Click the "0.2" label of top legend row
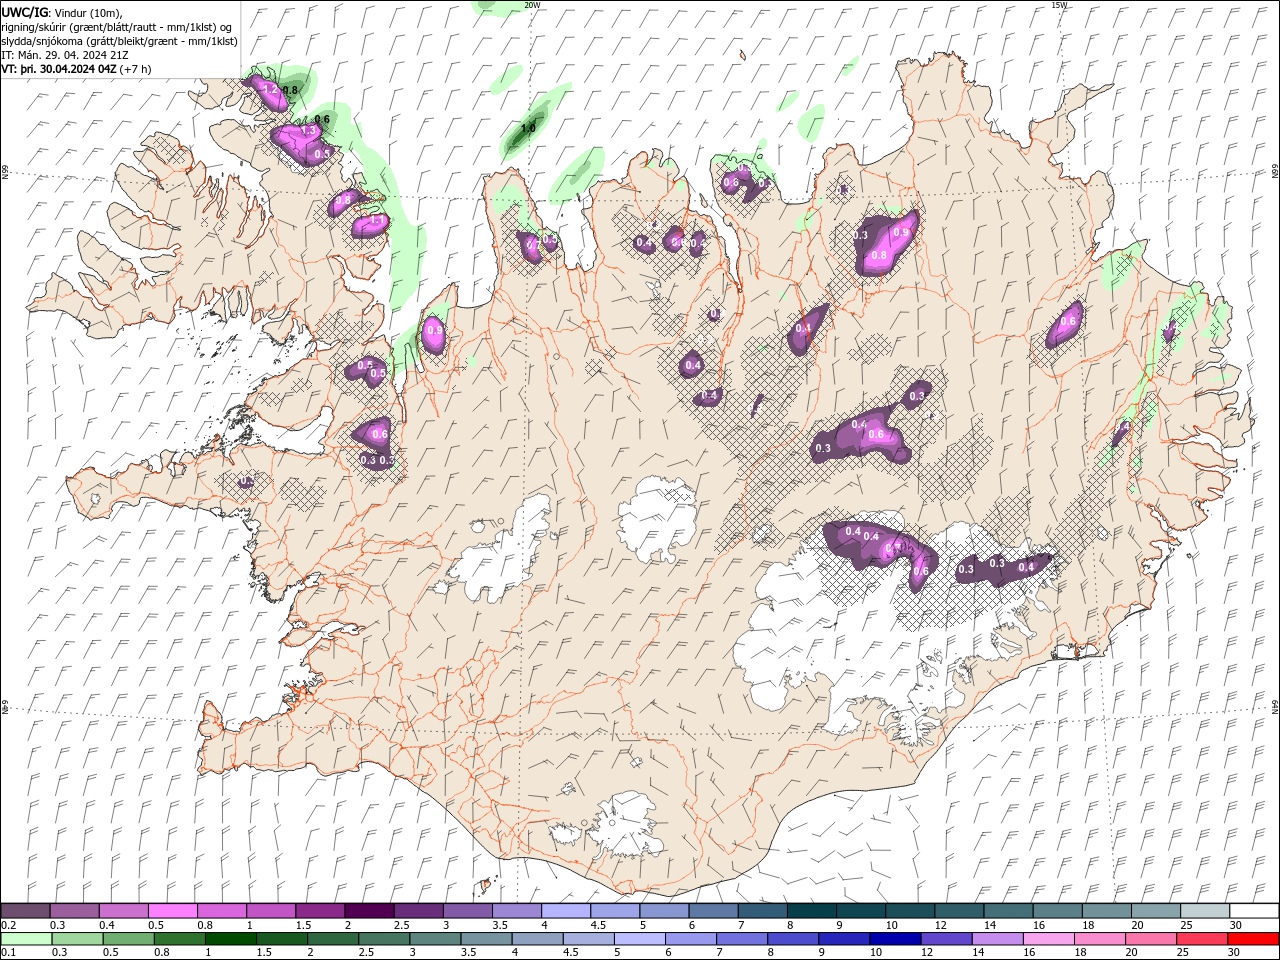Viewport: 1280px width, 960px height. 7,925
